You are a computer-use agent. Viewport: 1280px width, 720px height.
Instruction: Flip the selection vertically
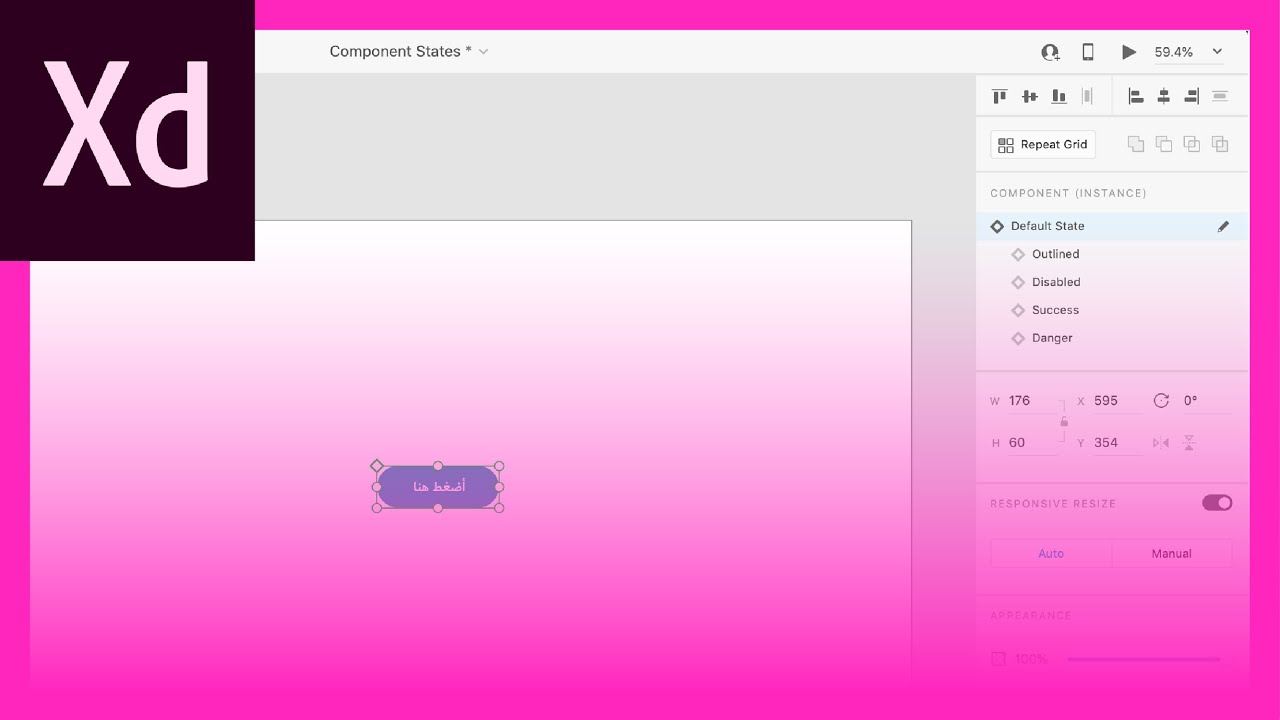pyautogui.click(x=1189, y=443)
